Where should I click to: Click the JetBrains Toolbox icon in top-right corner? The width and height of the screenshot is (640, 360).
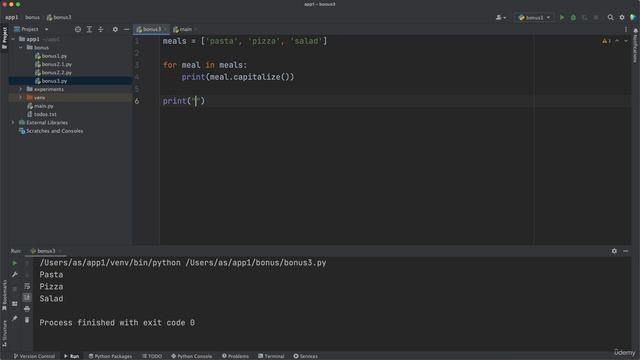tap(633, 18)
